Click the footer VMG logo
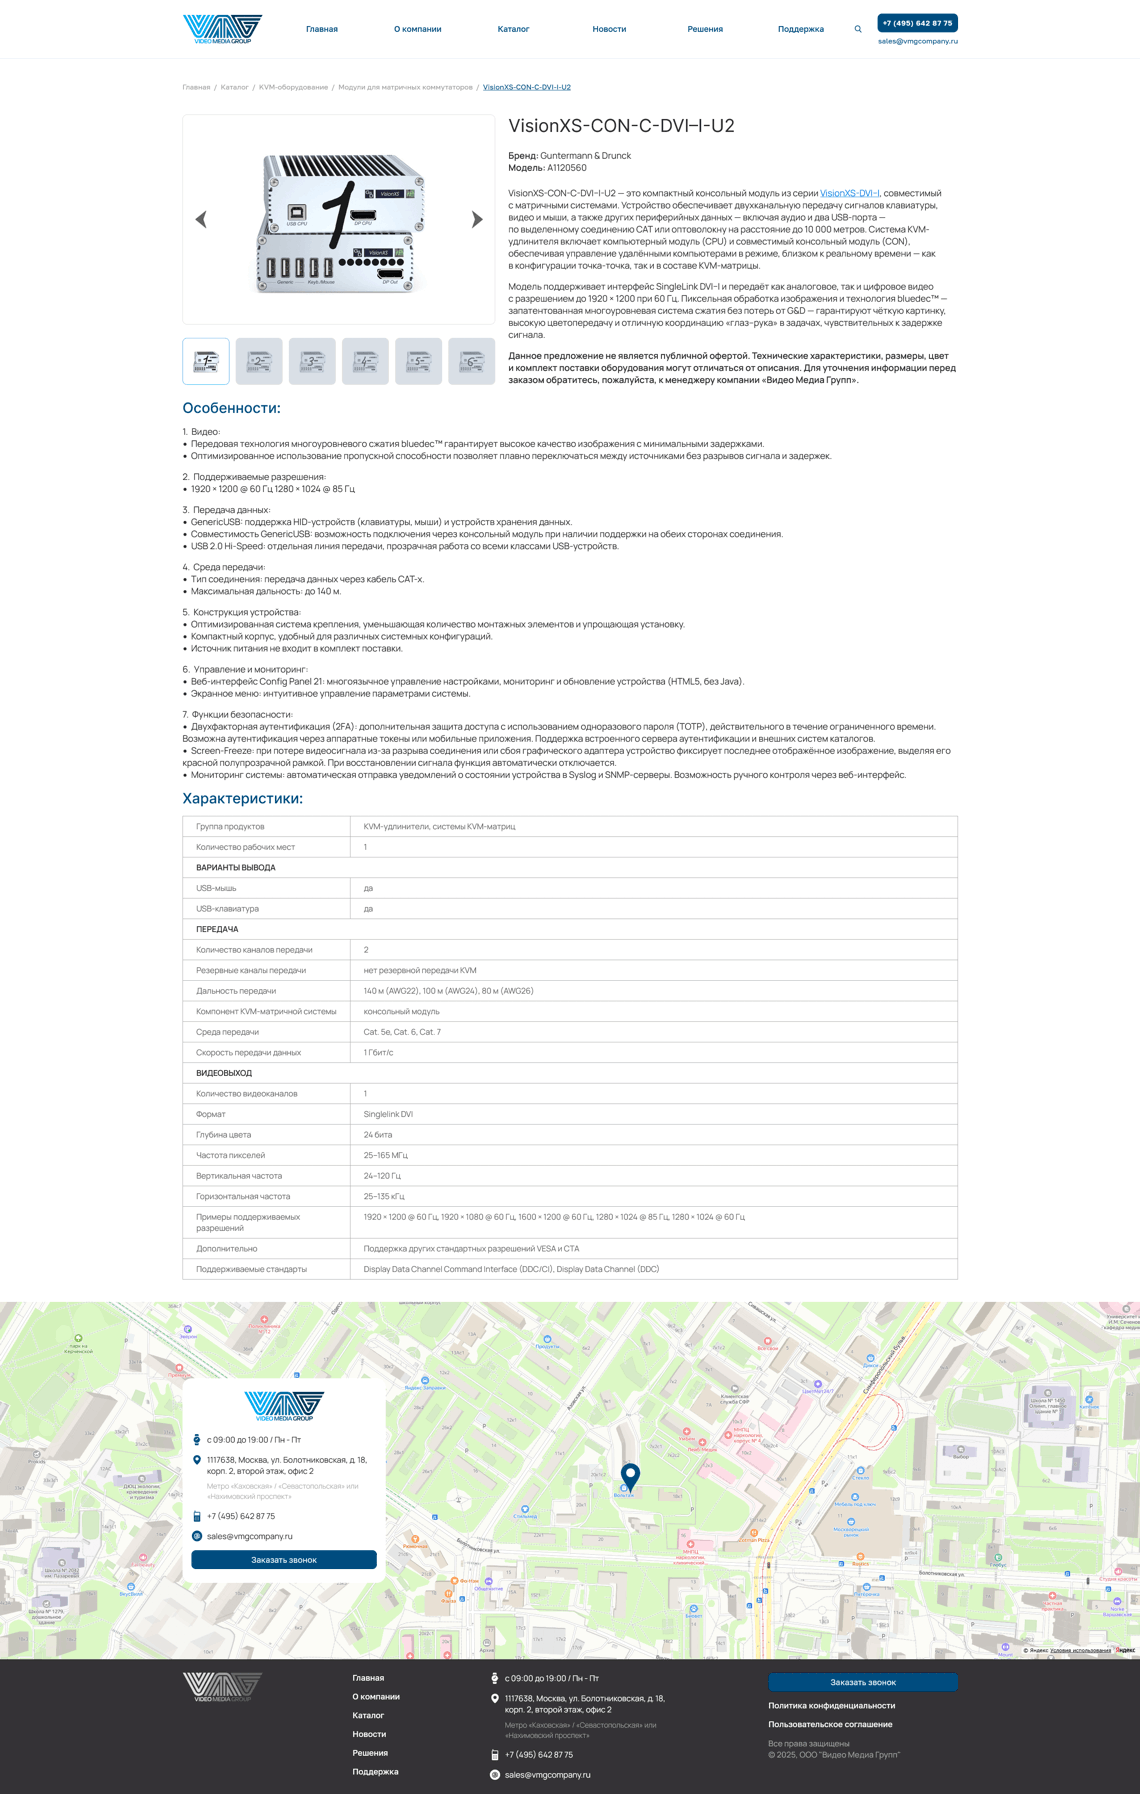1140x1794 pixels. [x=222, y=1687]
